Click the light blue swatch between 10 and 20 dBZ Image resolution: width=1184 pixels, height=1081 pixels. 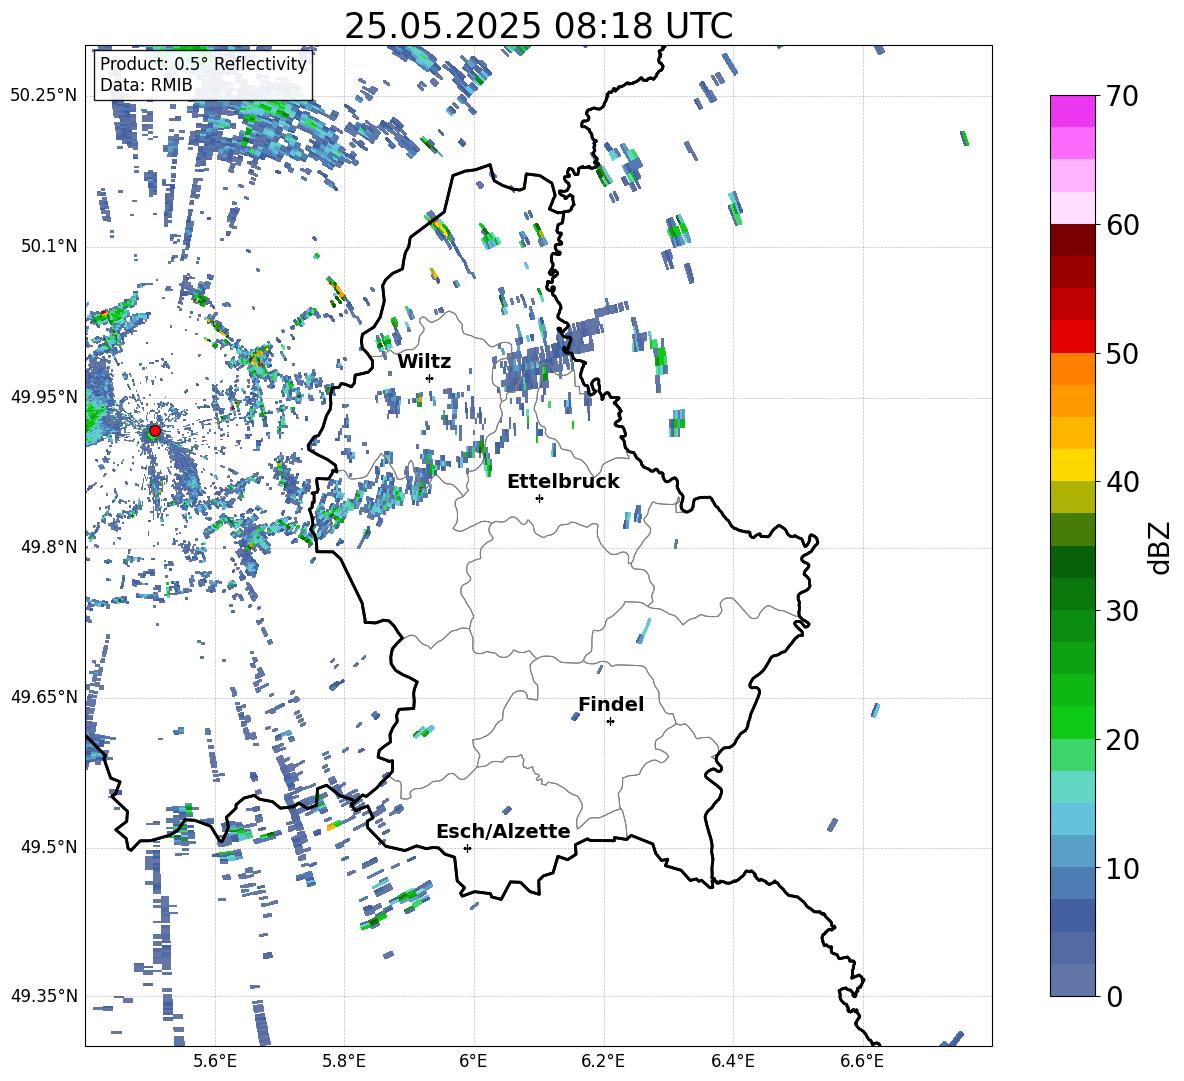pos(1072,819)
